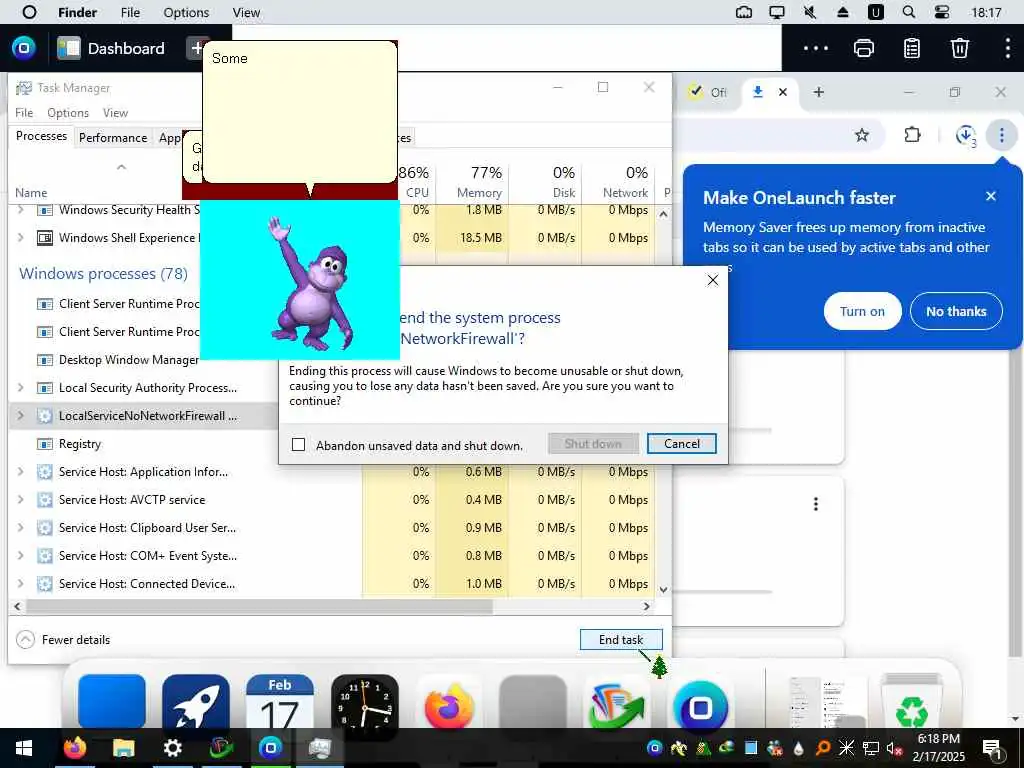Open OneLaunch bar vertical dots menu
This screenshot has height=768, width=1024.
tap(1007, 48)
